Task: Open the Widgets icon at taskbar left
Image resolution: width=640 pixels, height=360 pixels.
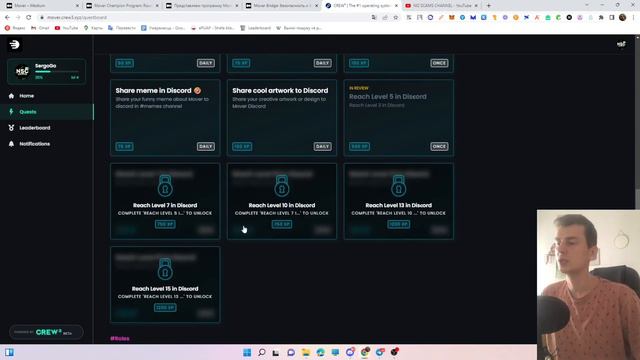Action: (9, 352)
